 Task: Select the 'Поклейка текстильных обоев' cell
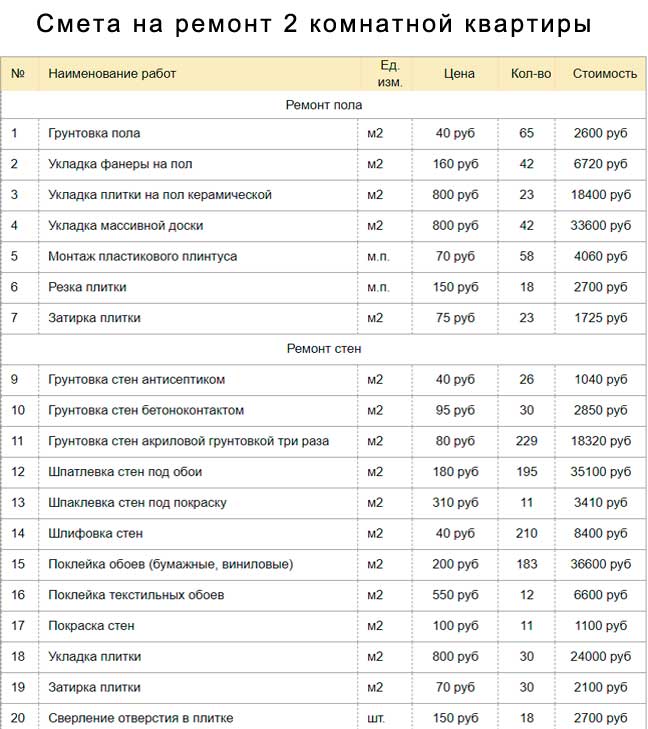coord(136,595)
